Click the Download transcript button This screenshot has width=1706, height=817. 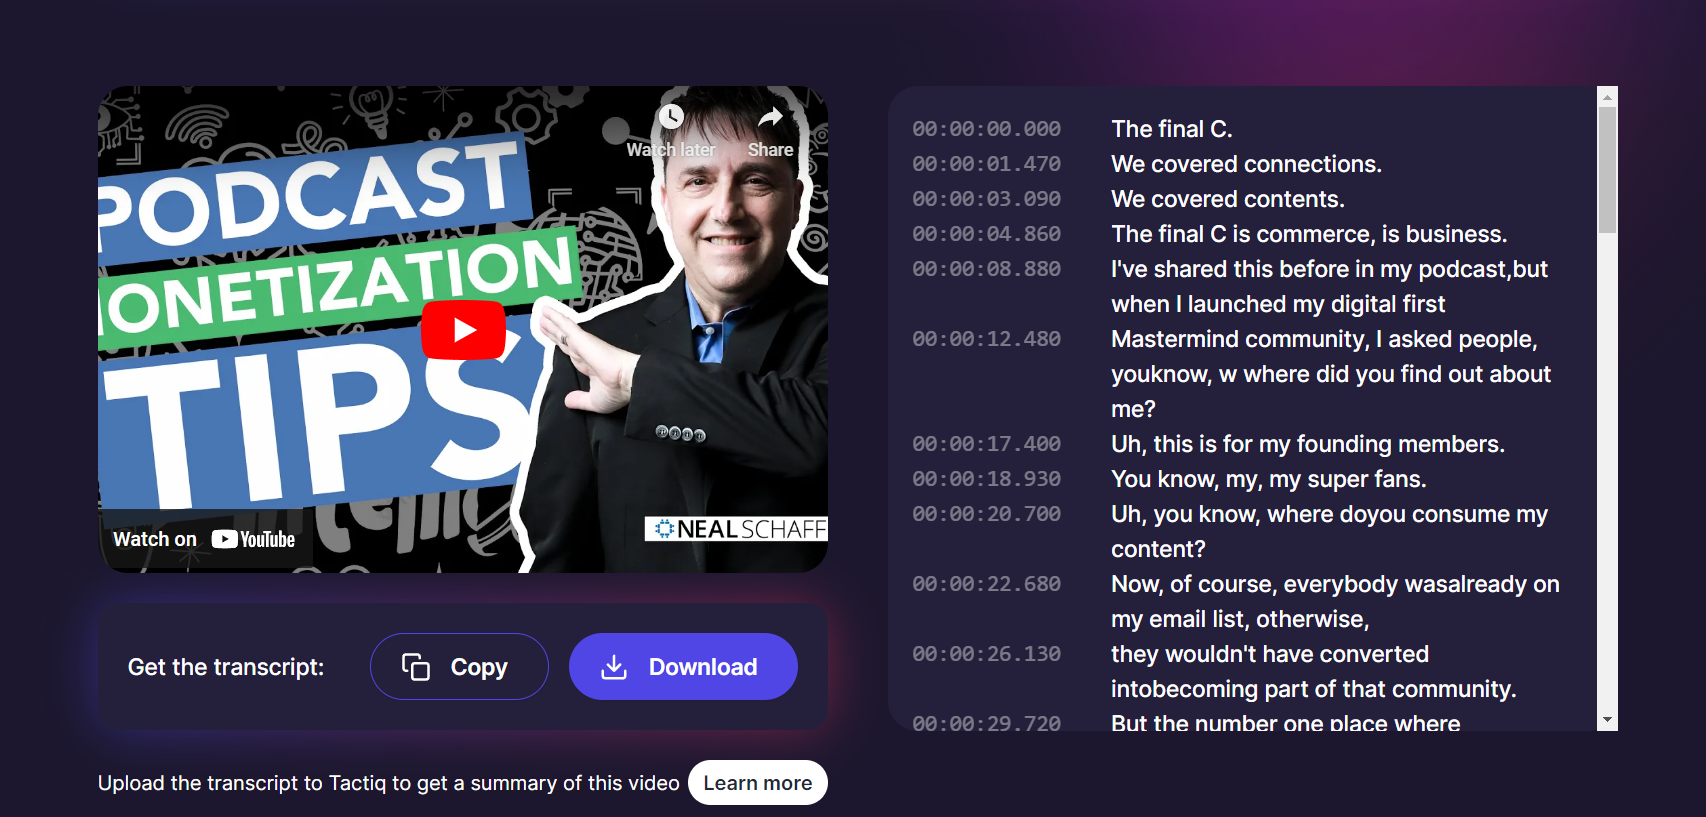[683, 666]
